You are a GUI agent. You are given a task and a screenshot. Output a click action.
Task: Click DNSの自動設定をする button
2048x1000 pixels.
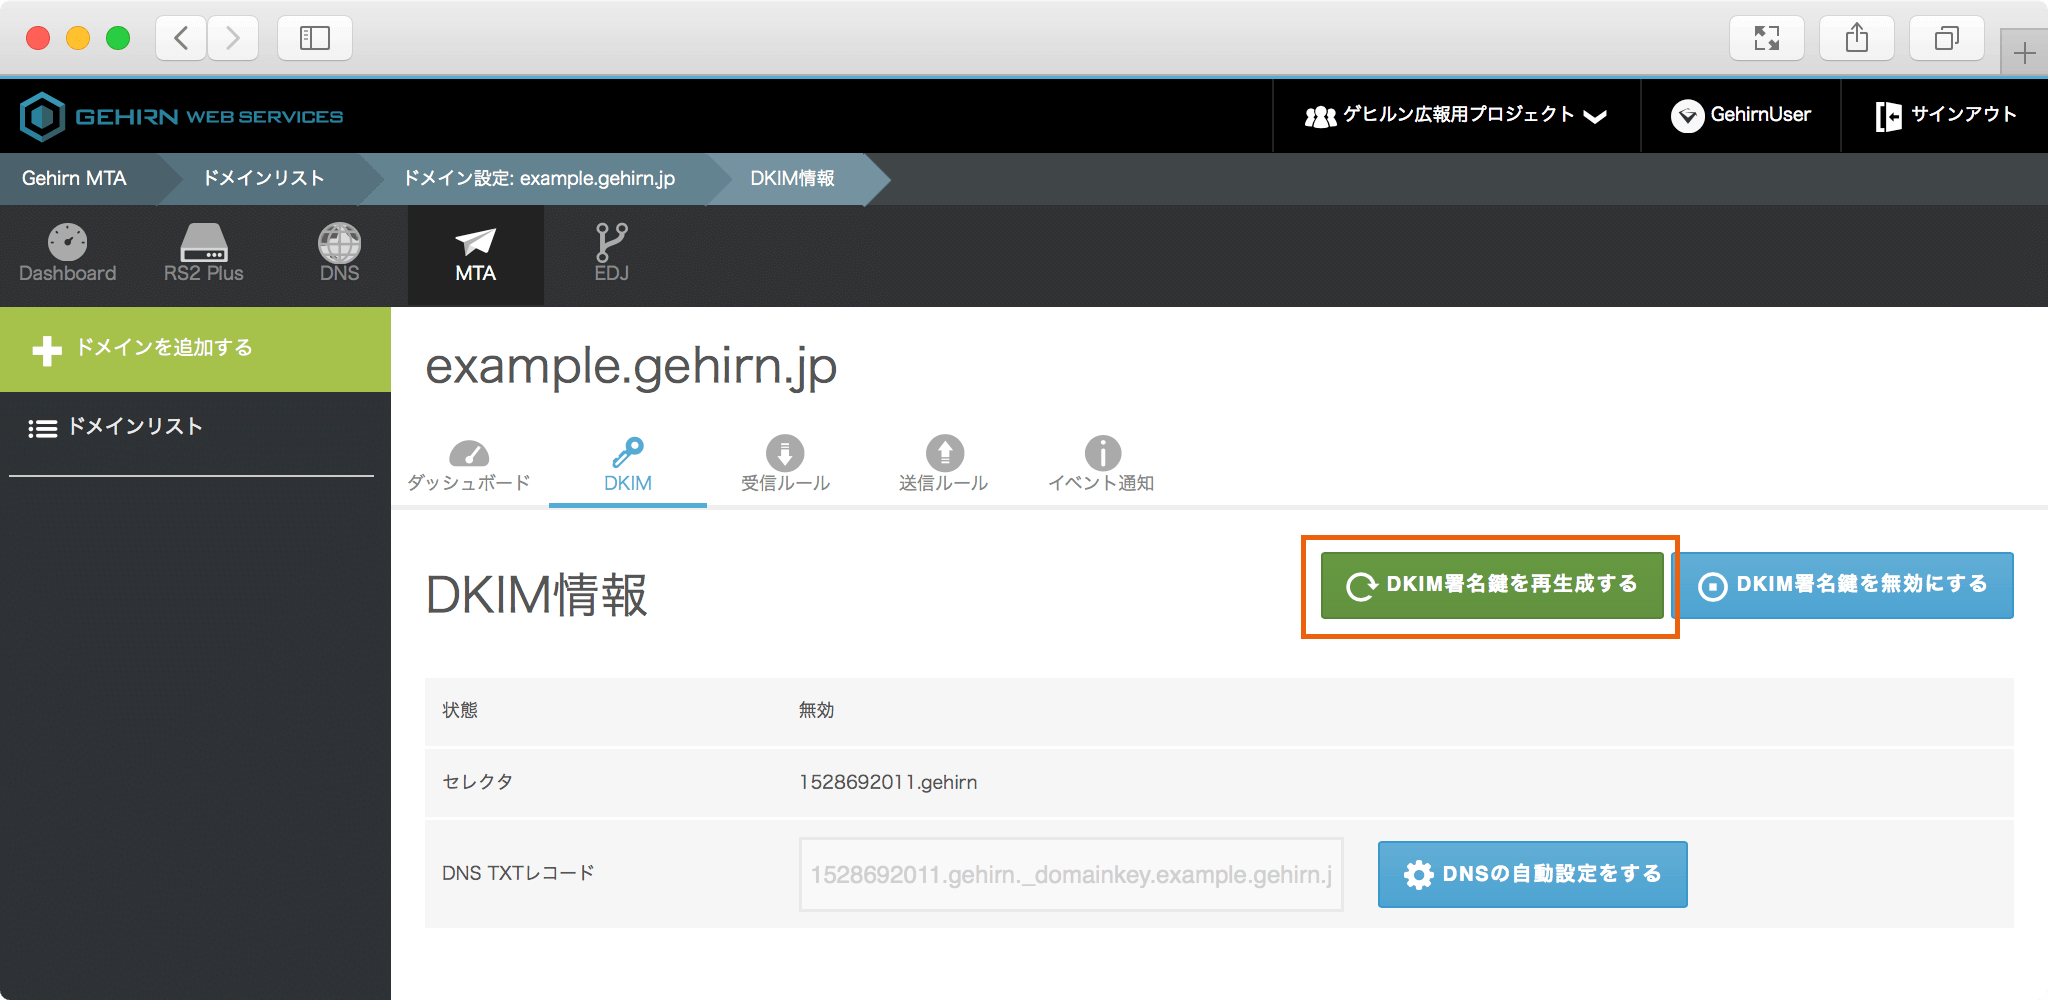pos(1532,874)
